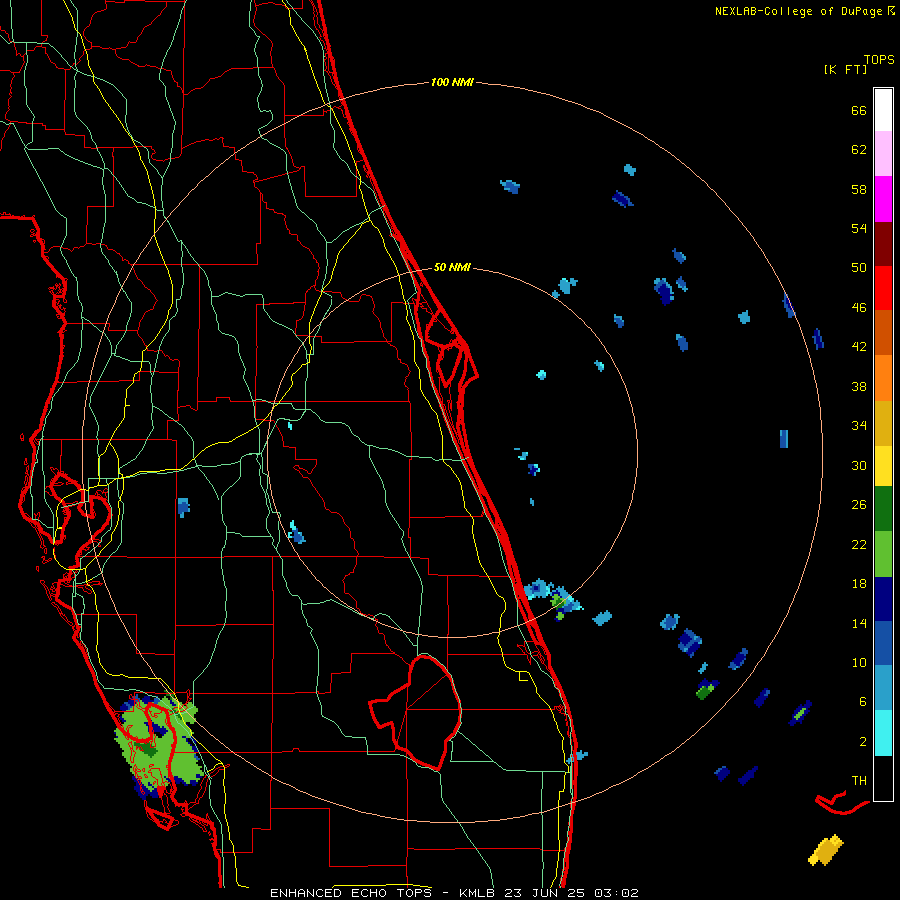The width and height of the screenshot is (900, 900).
Task: Click the legend value "54"
Action: pos(859,228)
